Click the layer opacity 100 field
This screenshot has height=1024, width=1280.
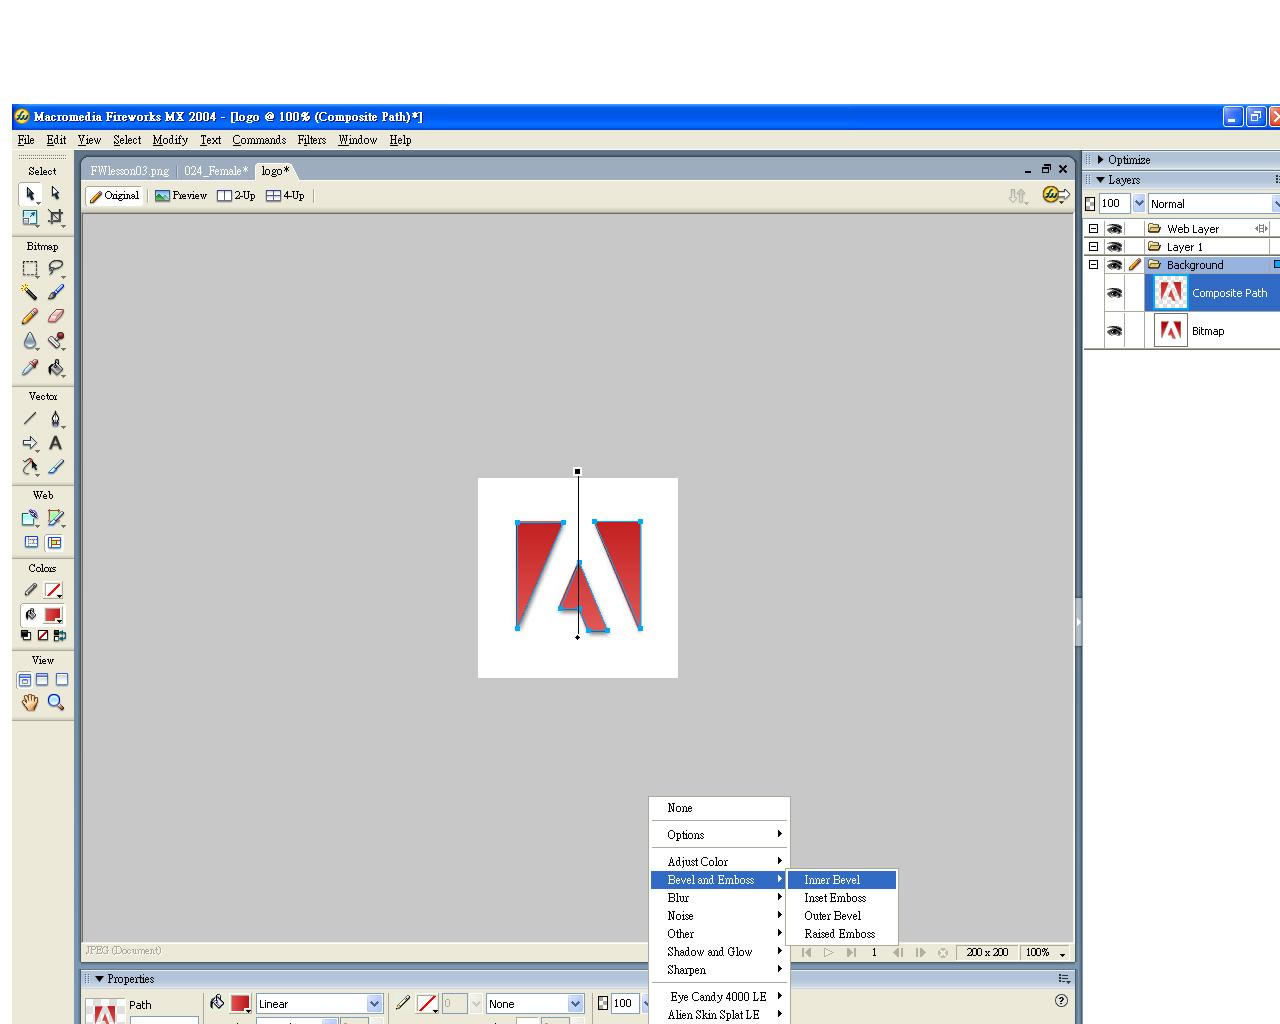coord(1115,204)
